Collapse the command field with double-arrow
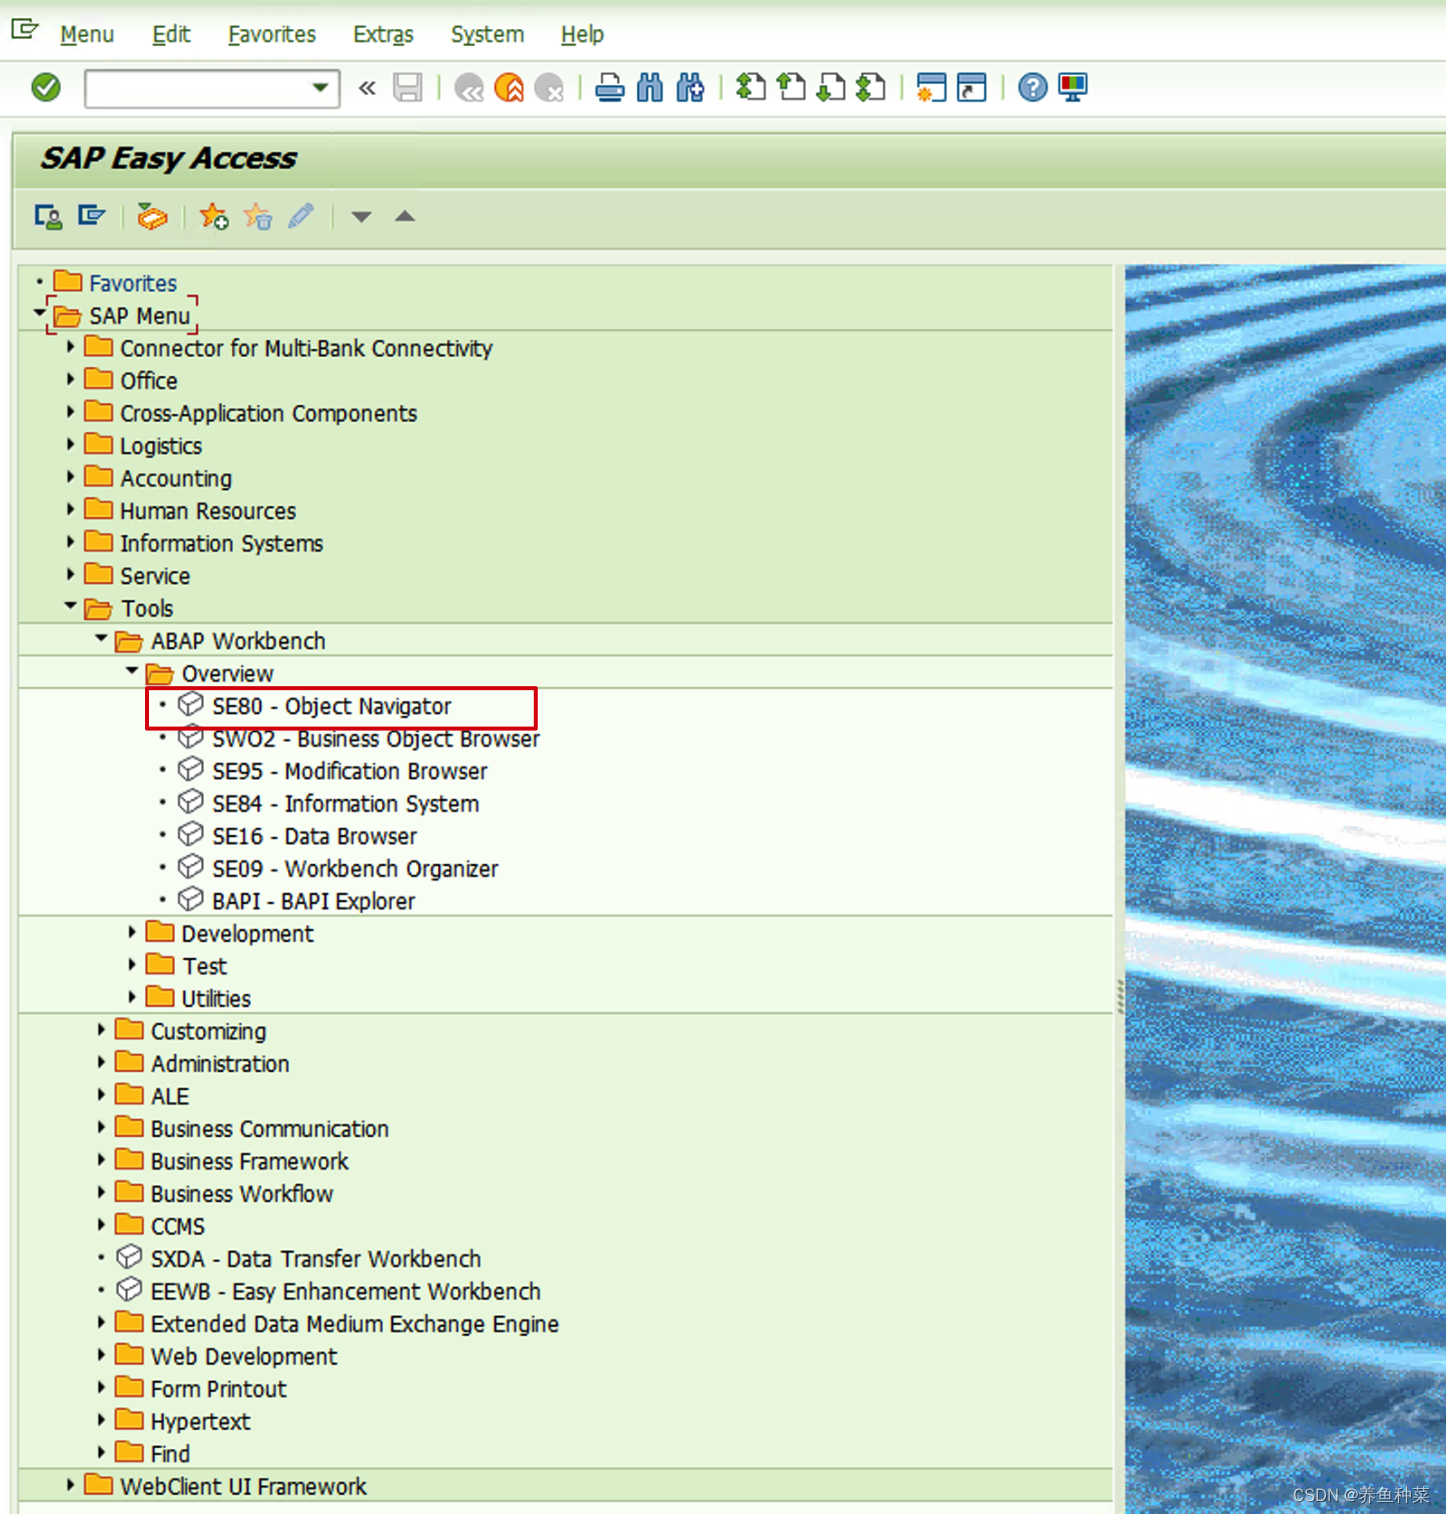The width and height of the screenshot is (1446, 1514). (x=367, y=88)
